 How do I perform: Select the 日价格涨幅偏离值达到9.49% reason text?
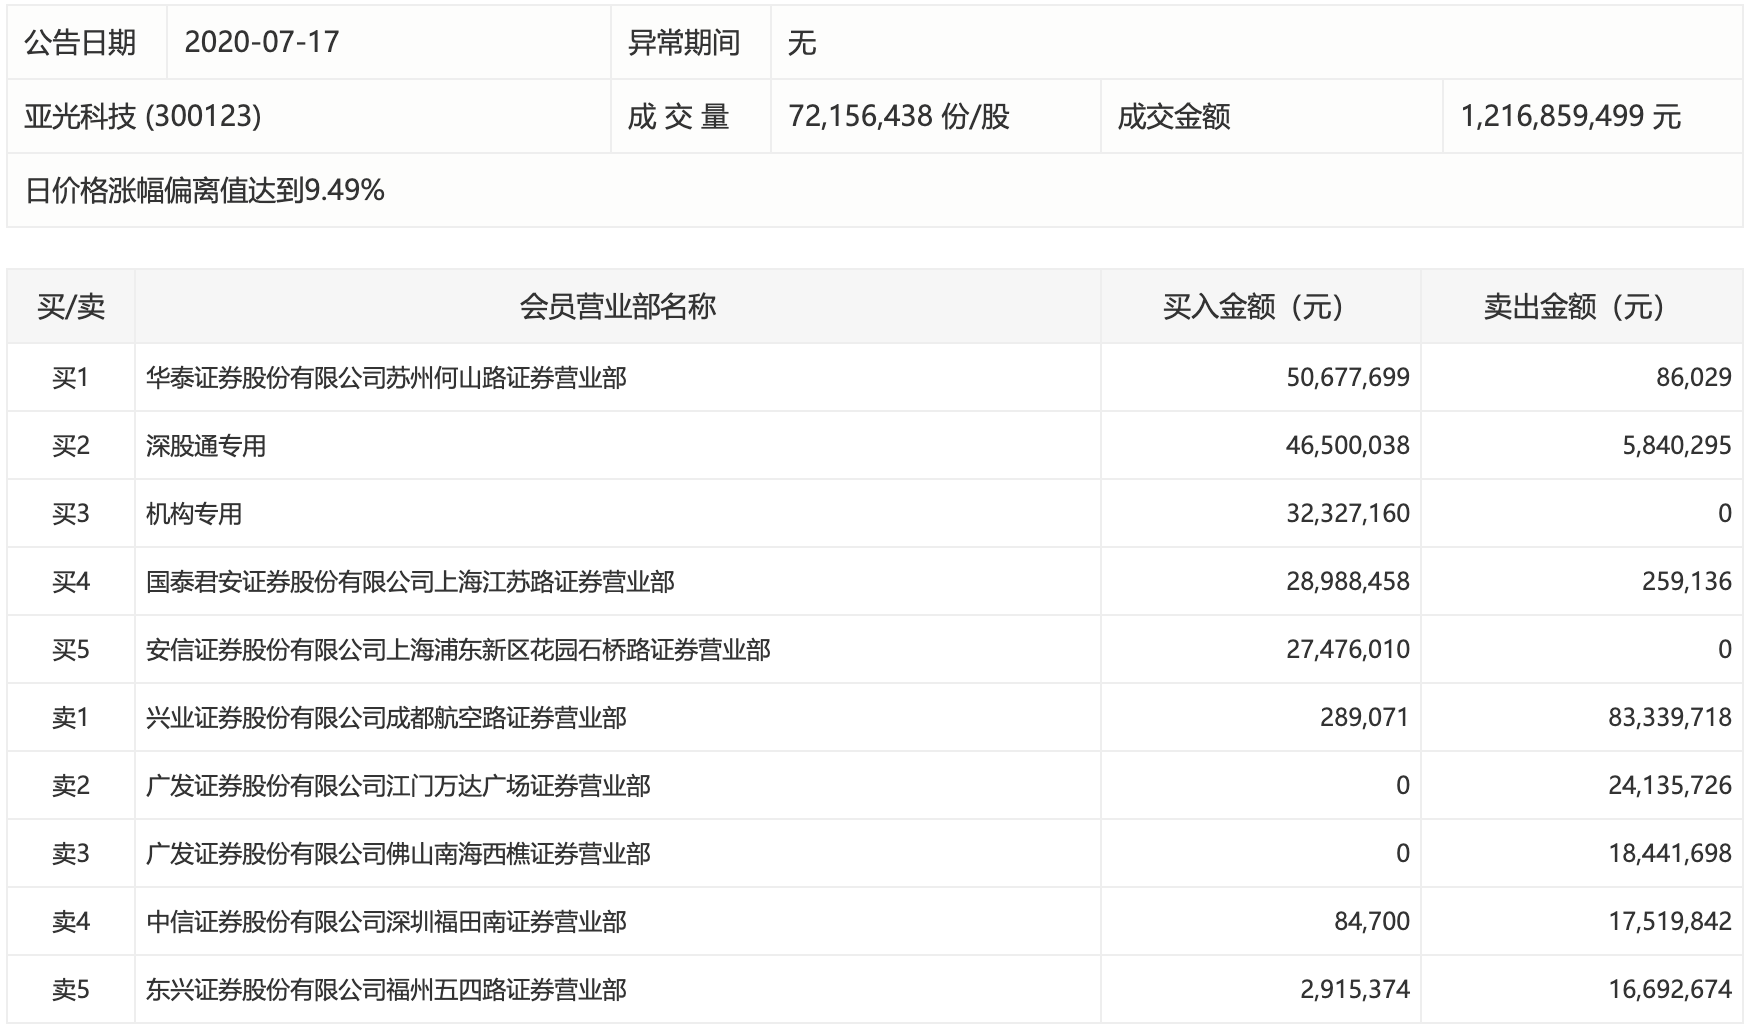click(204, 190)
